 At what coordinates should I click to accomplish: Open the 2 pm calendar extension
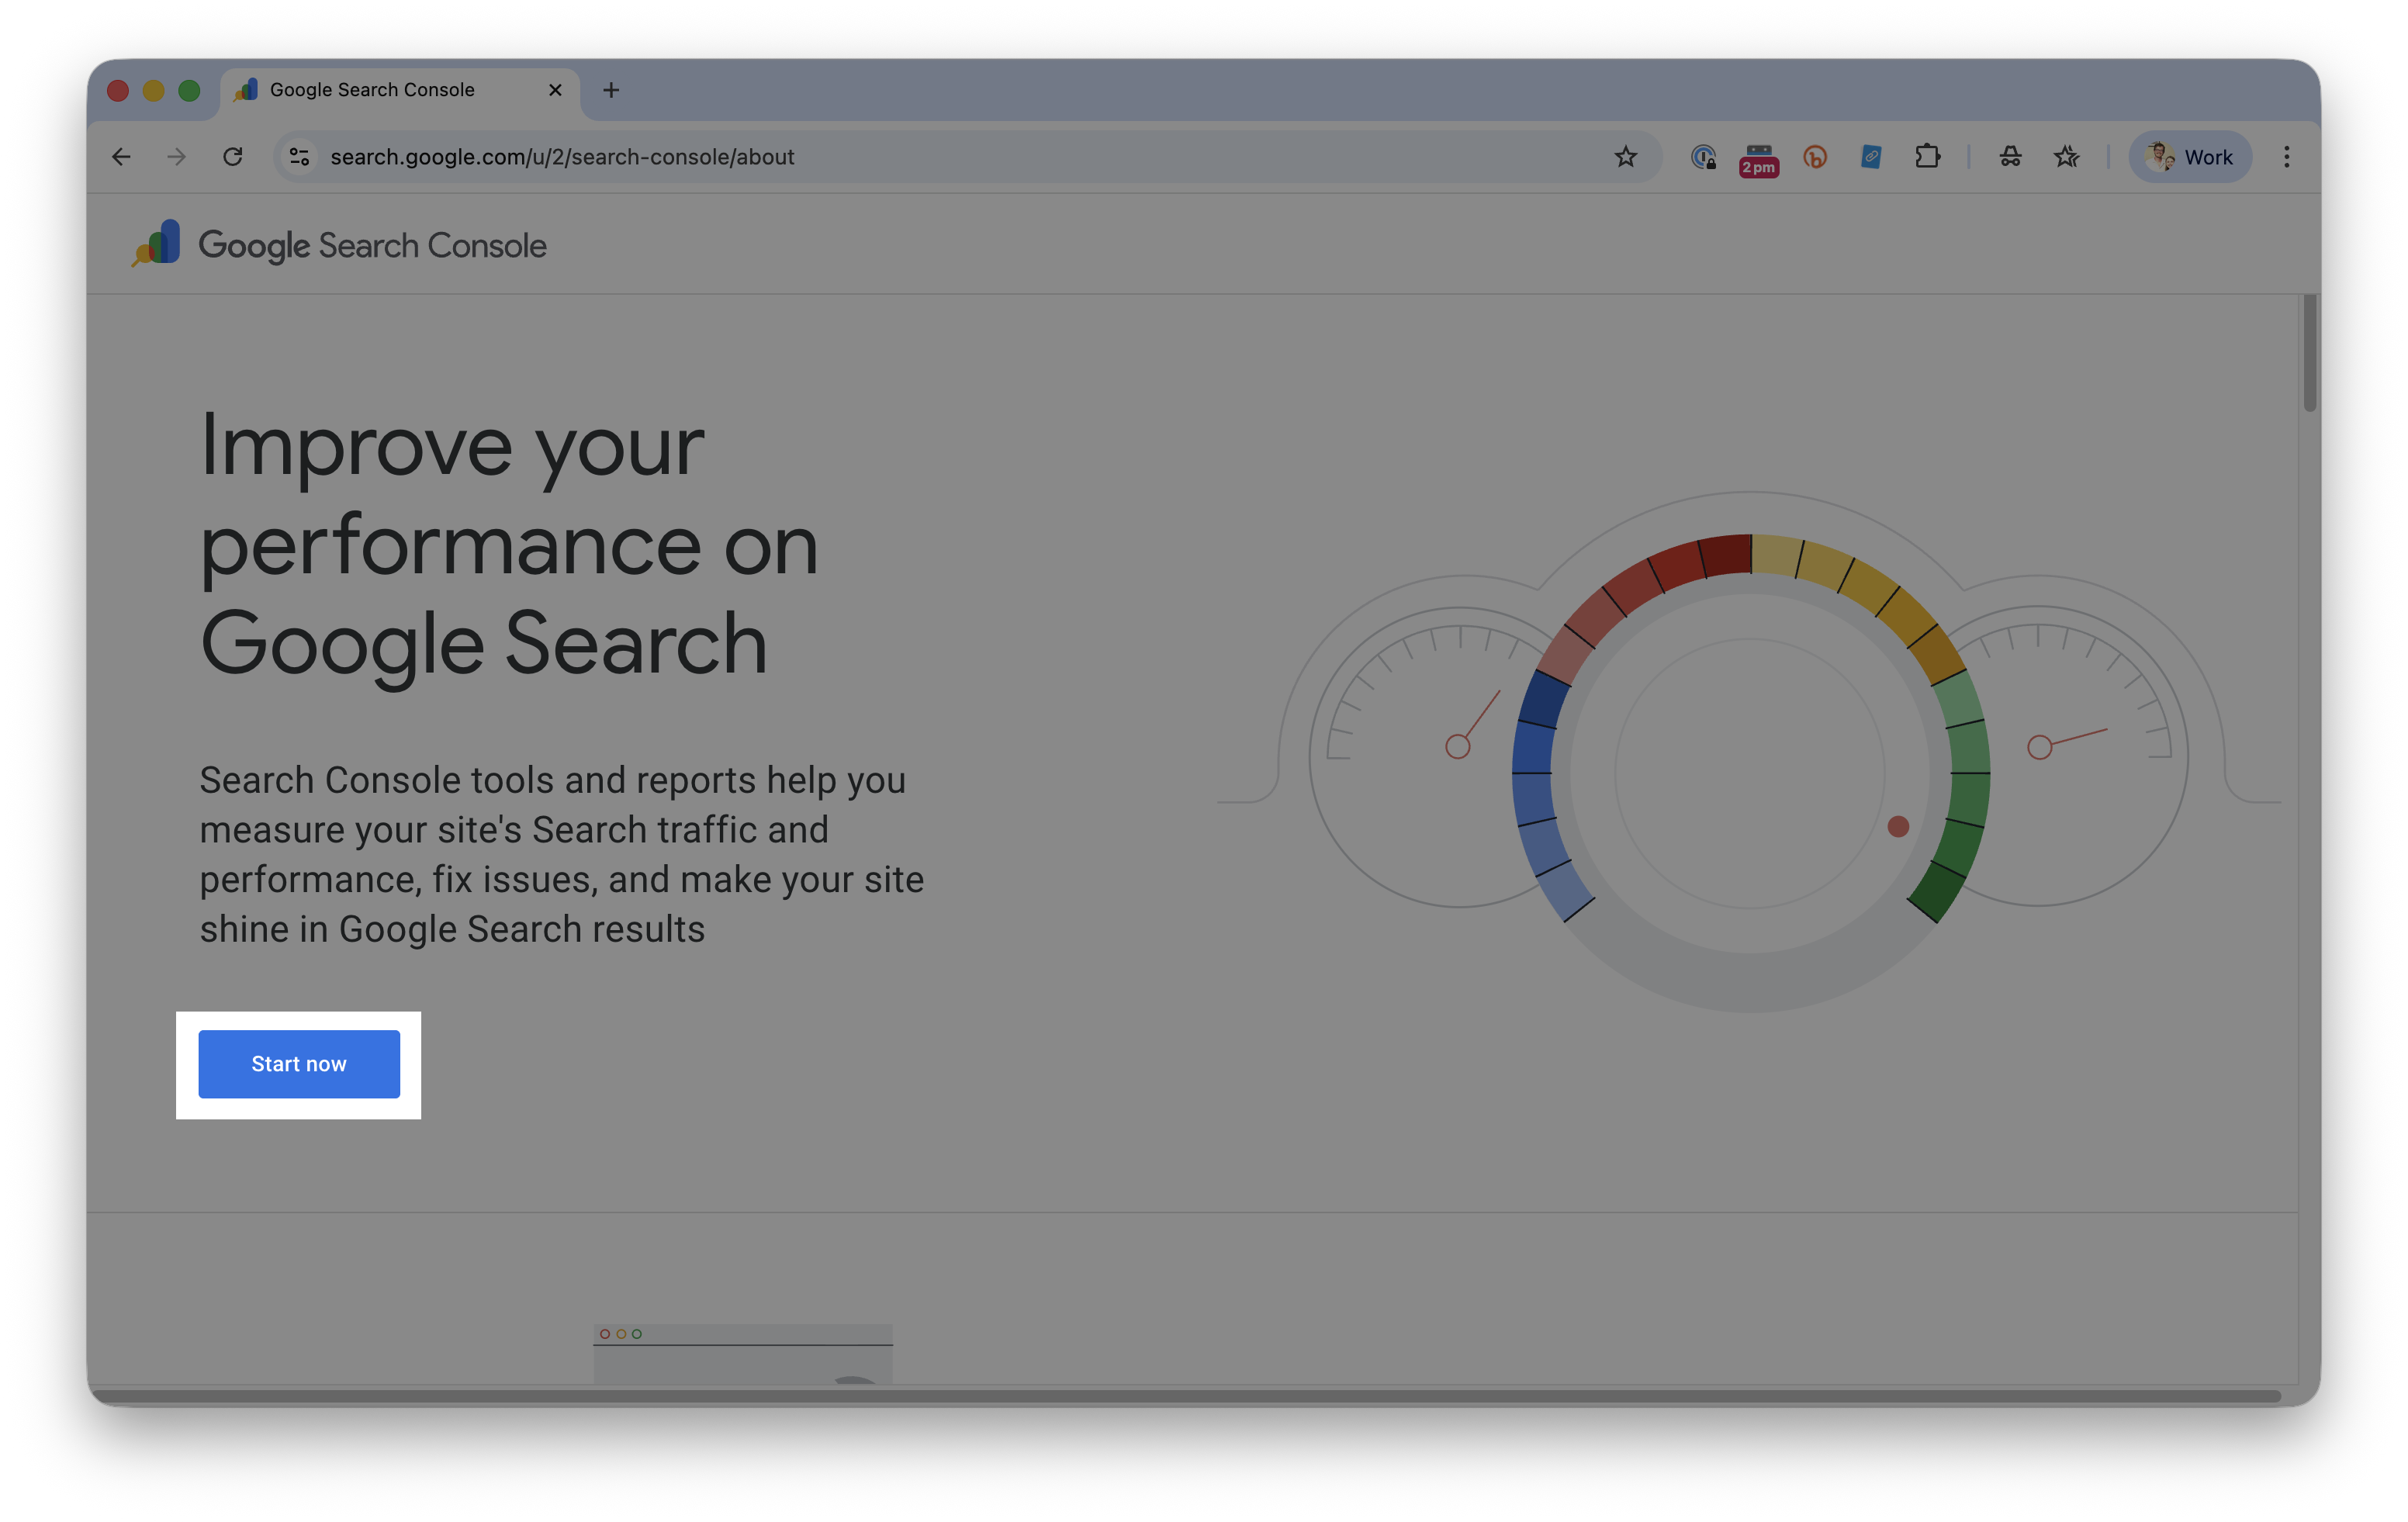tap(1758, 158)
